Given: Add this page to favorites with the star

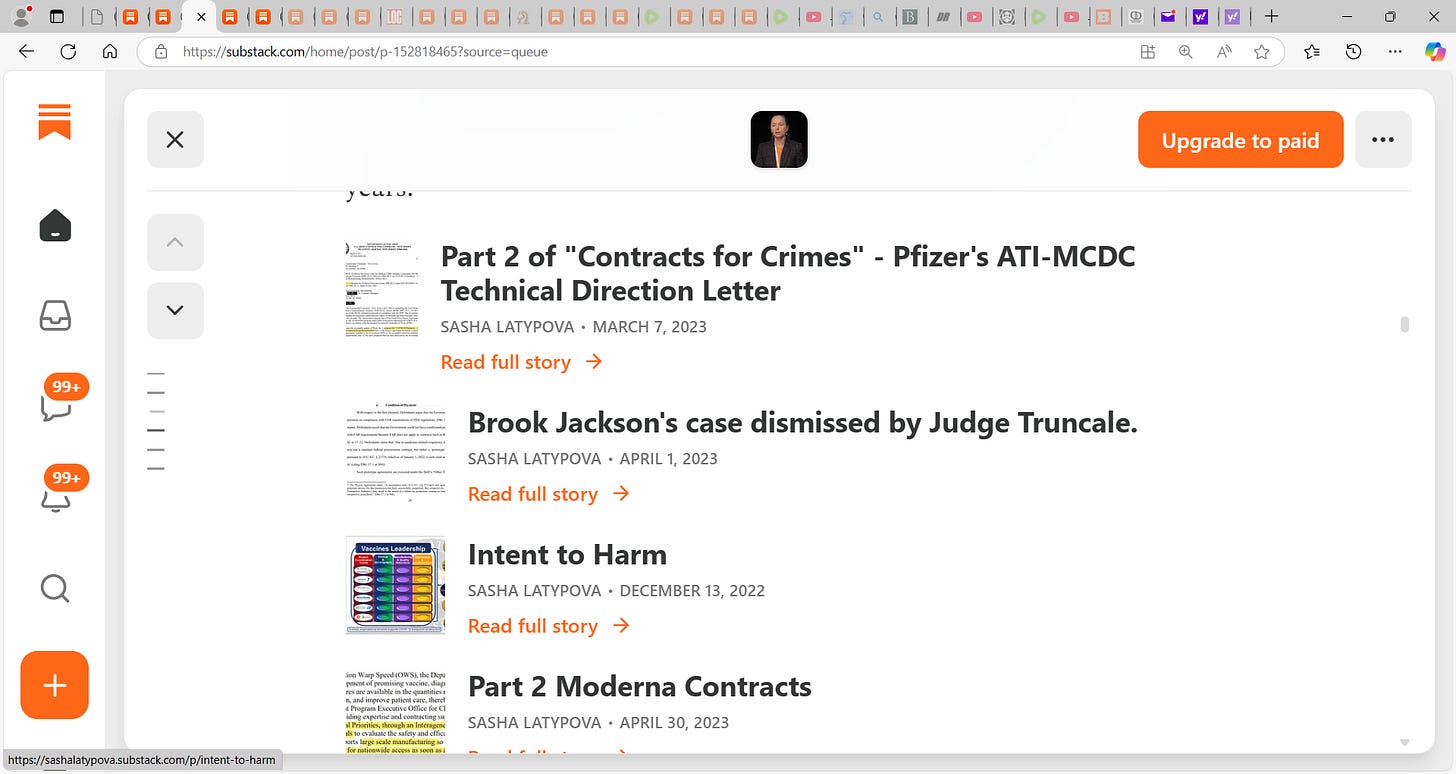Looking at the screenshot, I should [1262, 52].
